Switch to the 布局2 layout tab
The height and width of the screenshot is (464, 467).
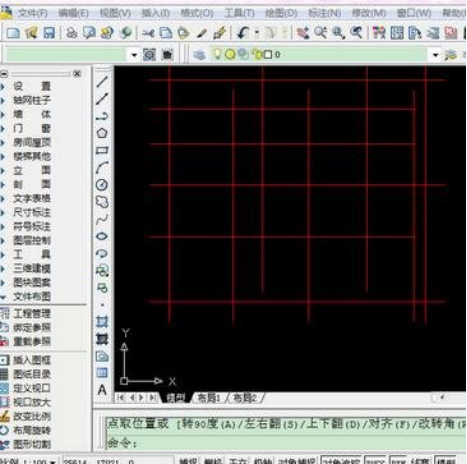(245, 398)
